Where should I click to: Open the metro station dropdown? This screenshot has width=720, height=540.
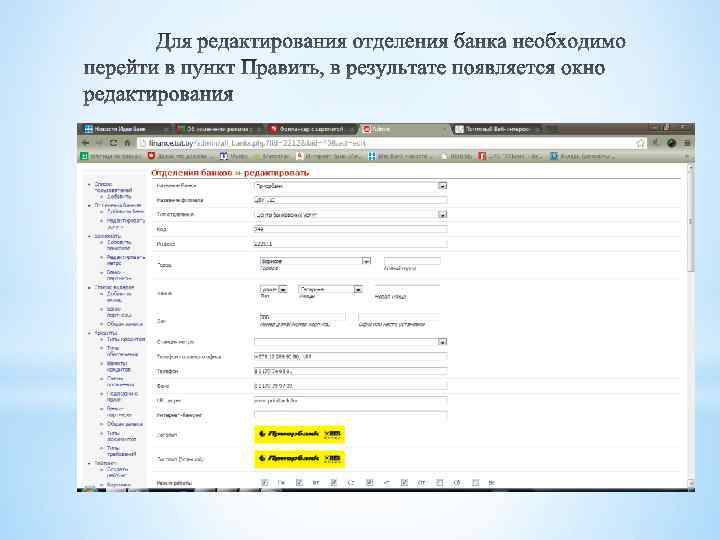tap(350, 342)
